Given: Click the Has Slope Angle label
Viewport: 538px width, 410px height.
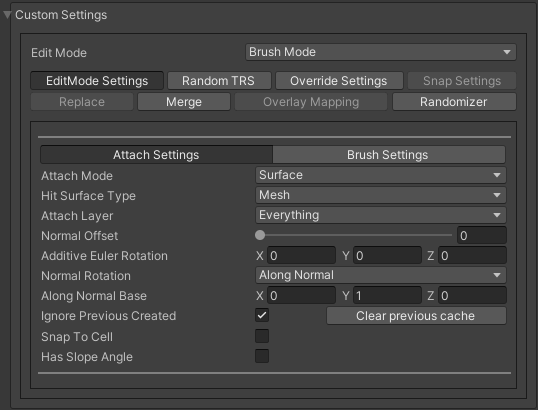Looking at the screenshot, I should (x=87, y=357).
